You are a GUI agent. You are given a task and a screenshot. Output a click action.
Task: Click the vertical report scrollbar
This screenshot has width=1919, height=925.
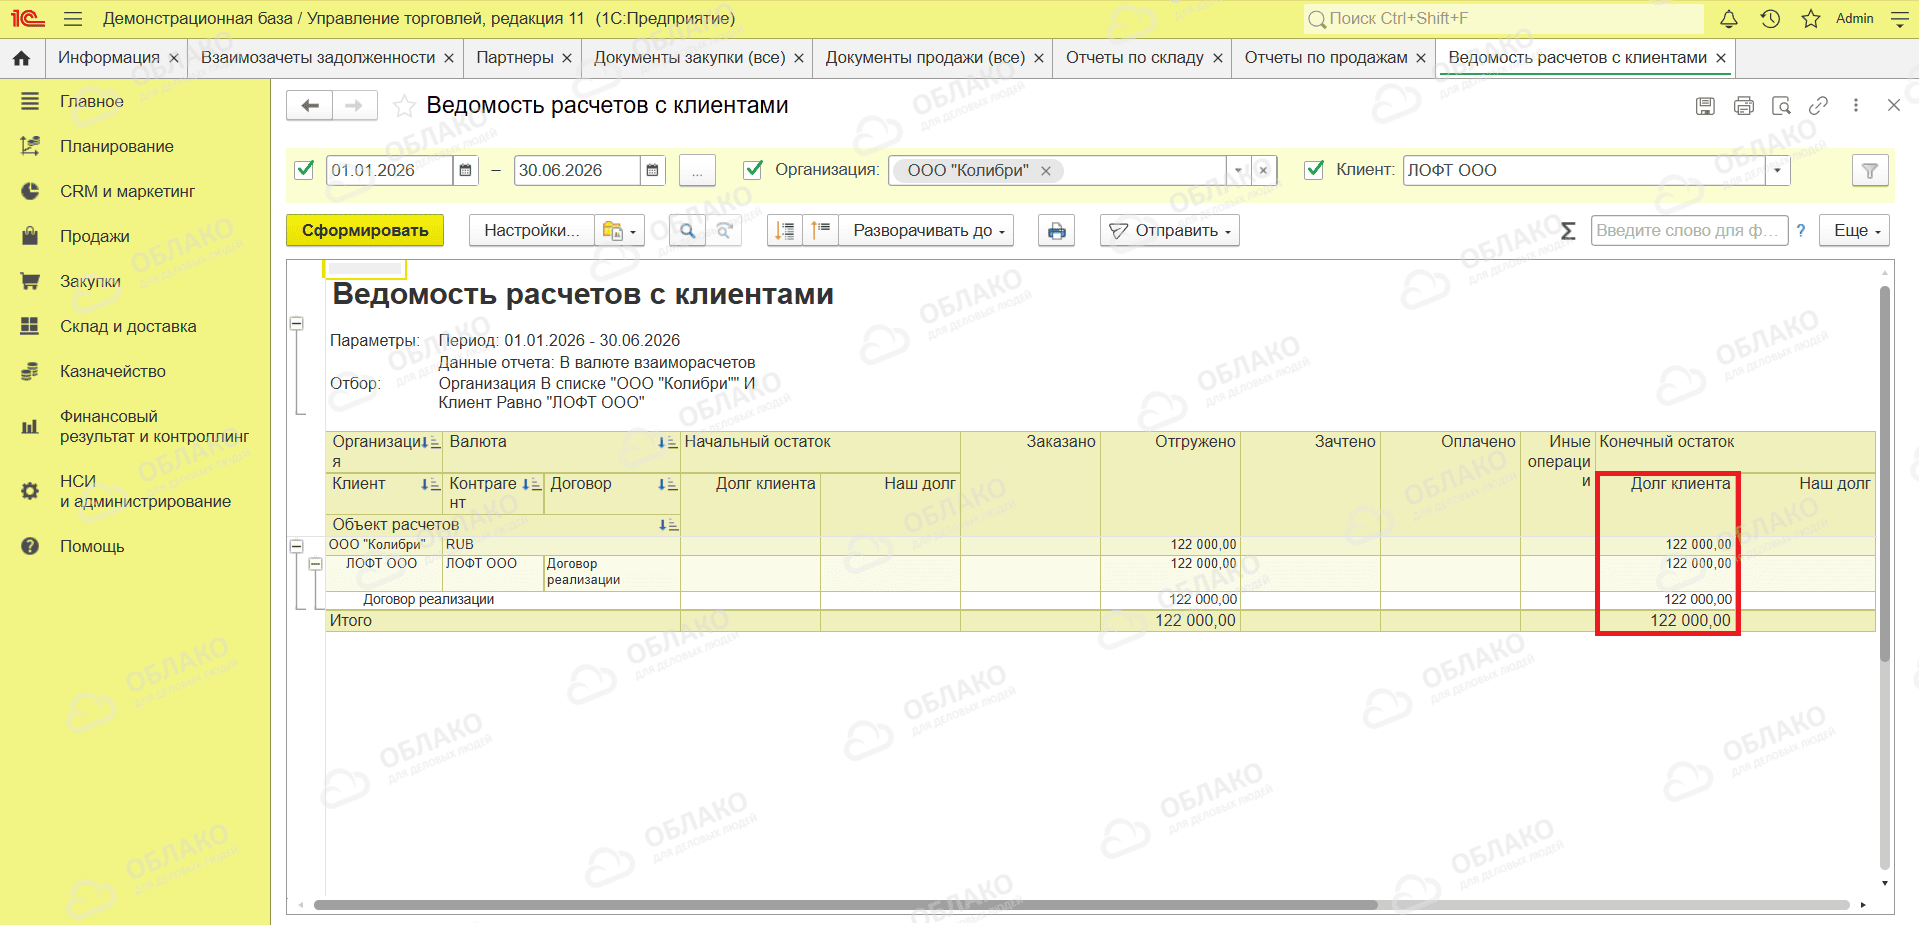pos(1885,475)
